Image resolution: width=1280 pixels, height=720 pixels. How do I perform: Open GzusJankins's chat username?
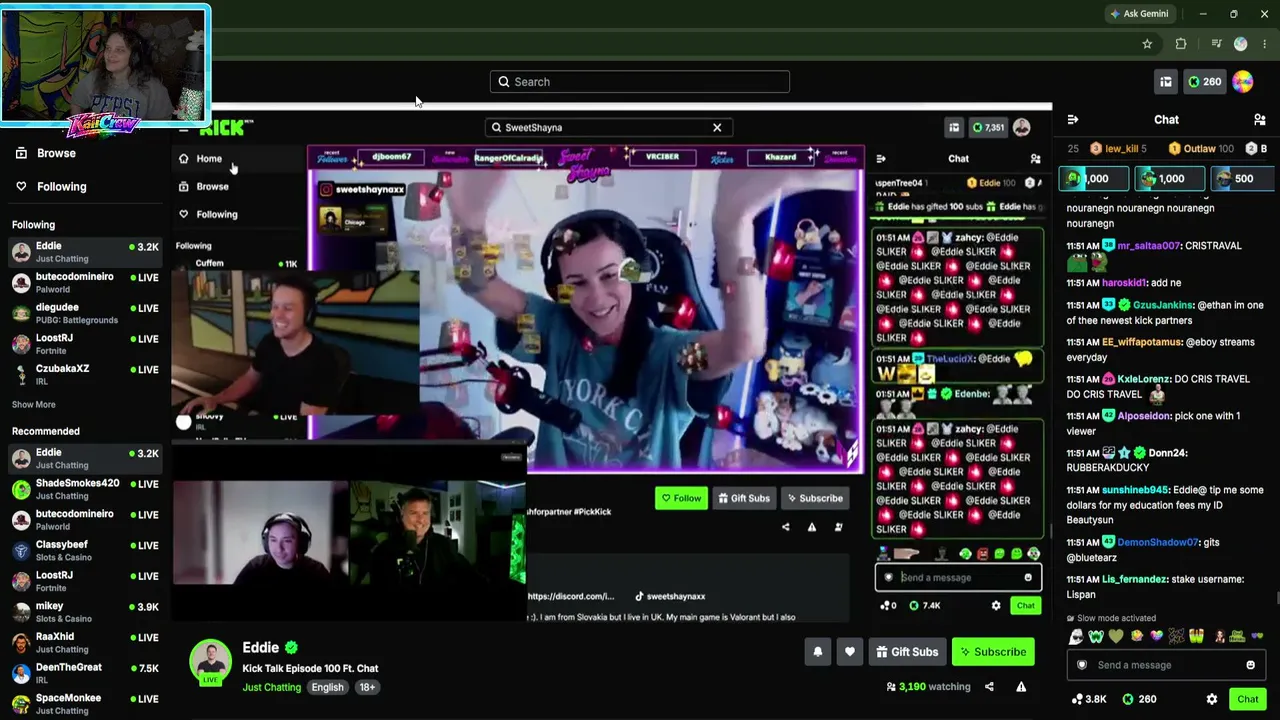[x=1163, y=305]
